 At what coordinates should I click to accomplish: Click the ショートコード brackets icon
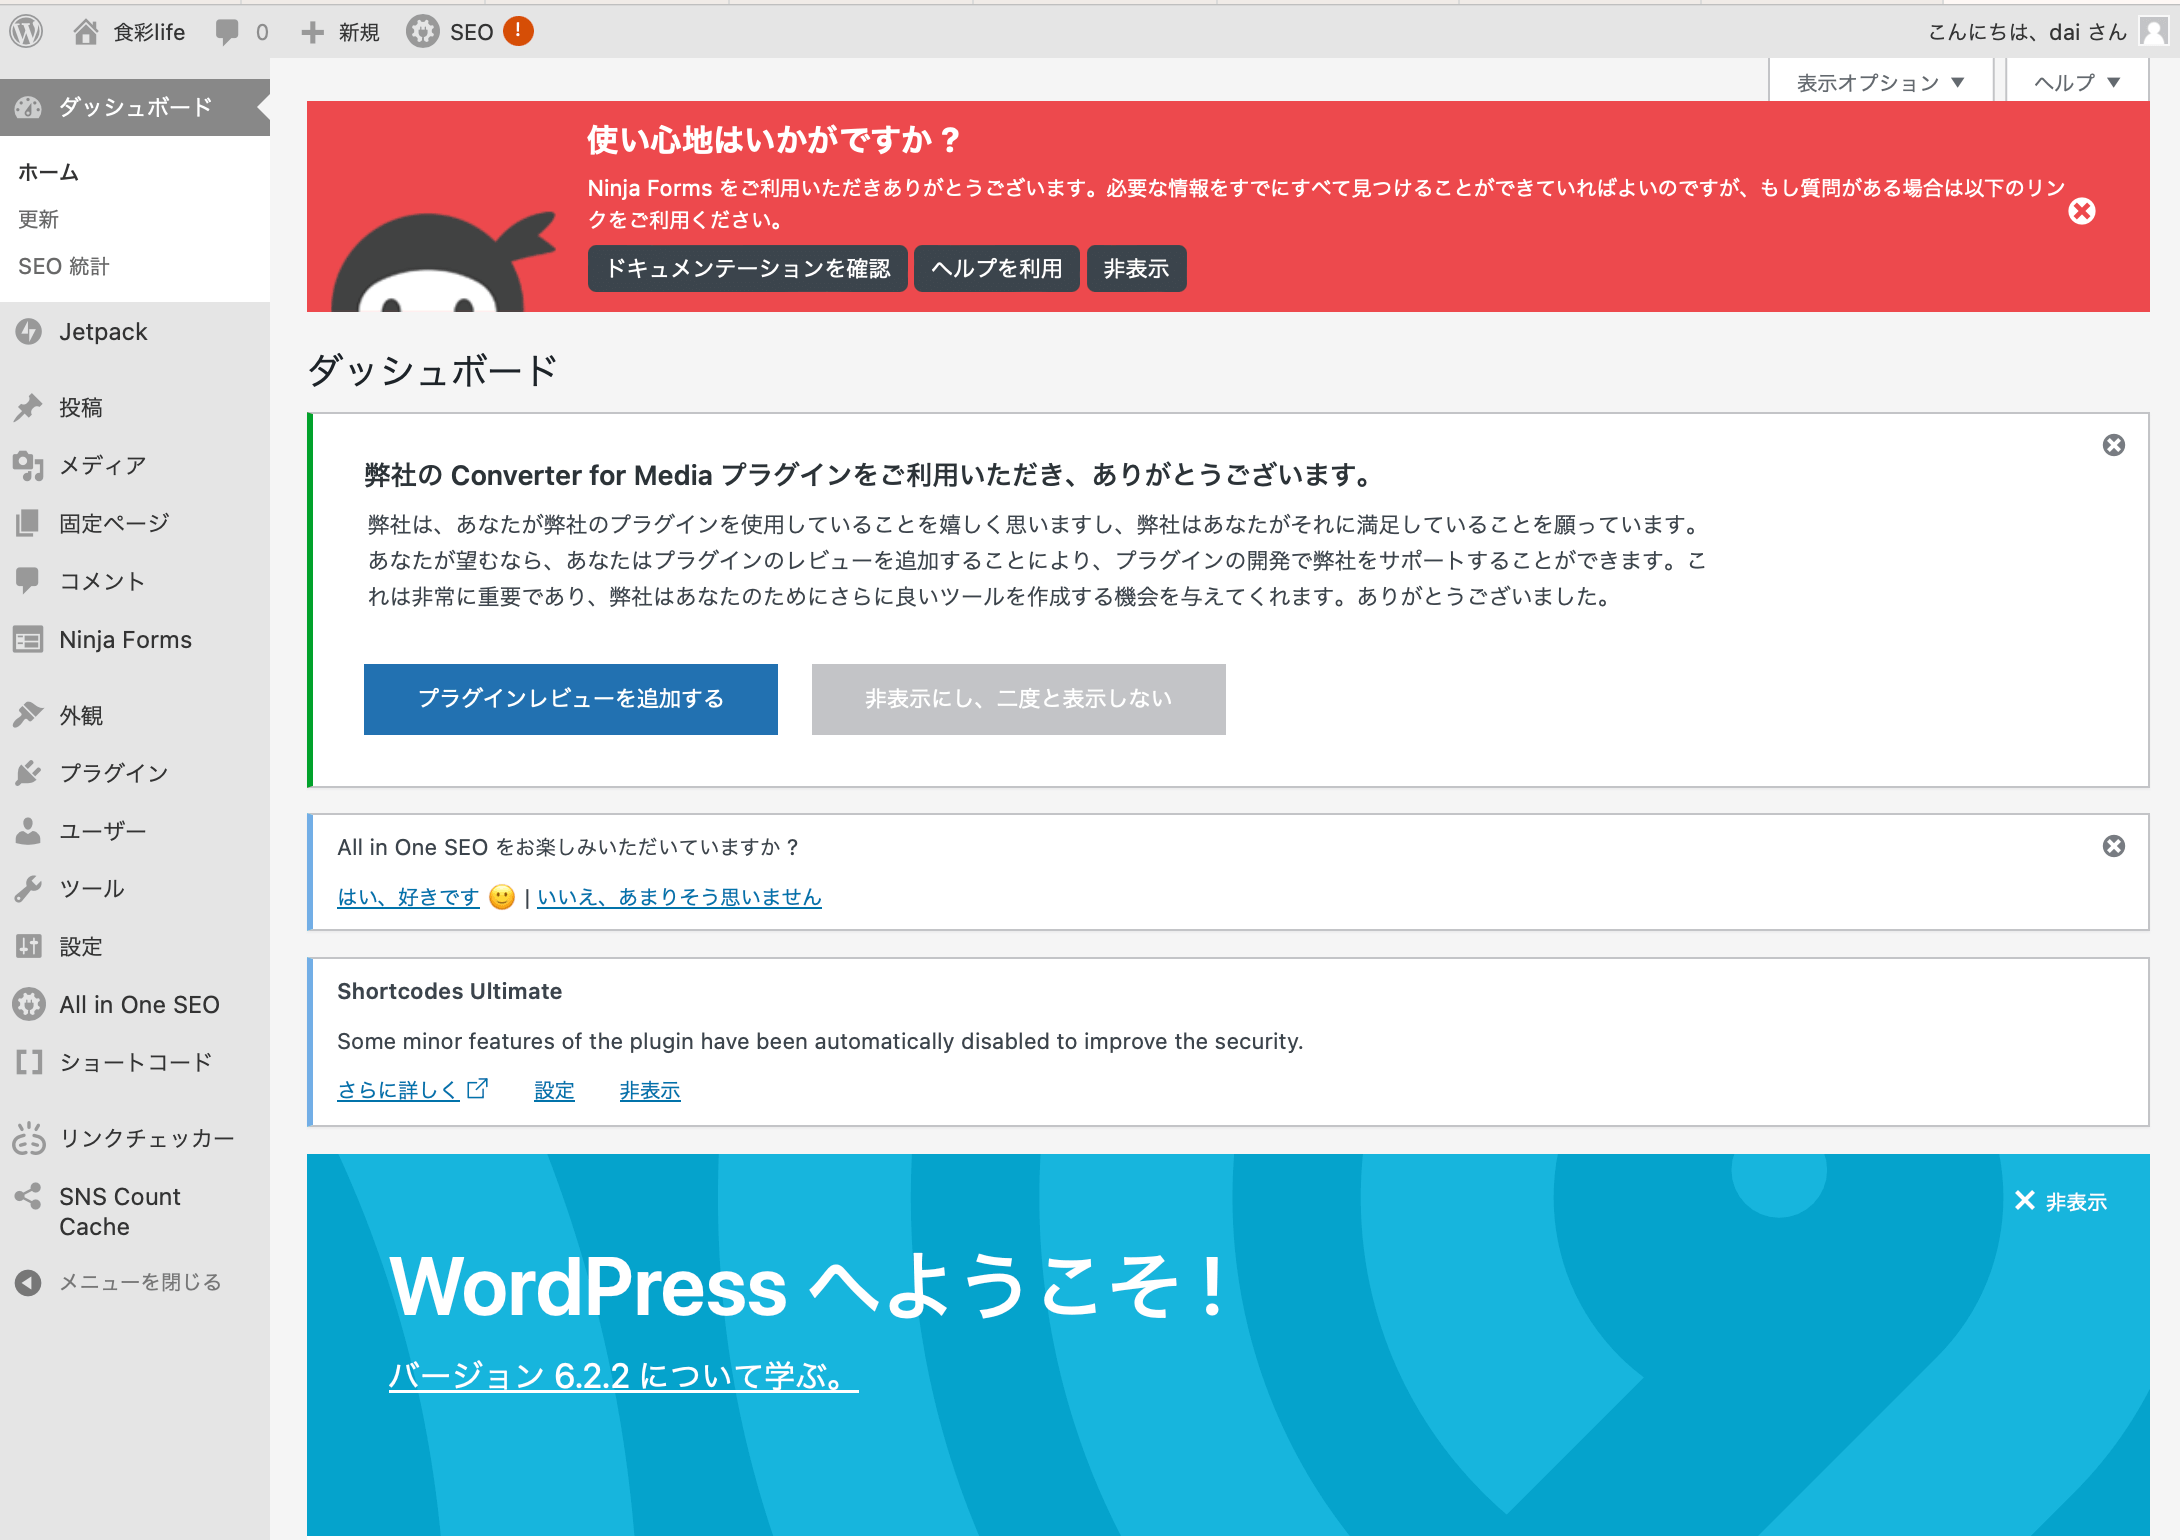[29, 1062]
